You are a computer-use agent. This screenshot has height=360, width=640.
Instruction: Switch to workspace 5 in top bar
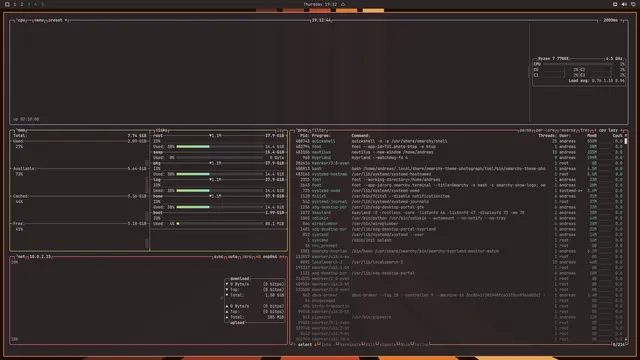42,4
